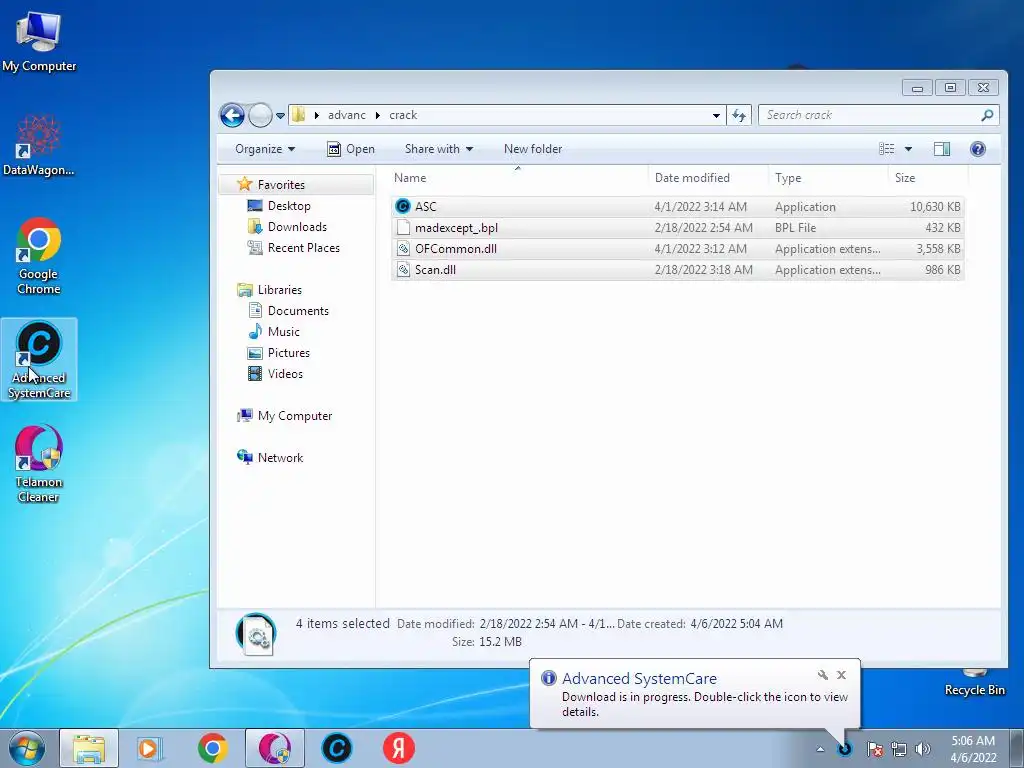The height and width of the screenshot is (768, 1024).
Task: Select the Scan.dll file
Action: click(x=677, y=270)
